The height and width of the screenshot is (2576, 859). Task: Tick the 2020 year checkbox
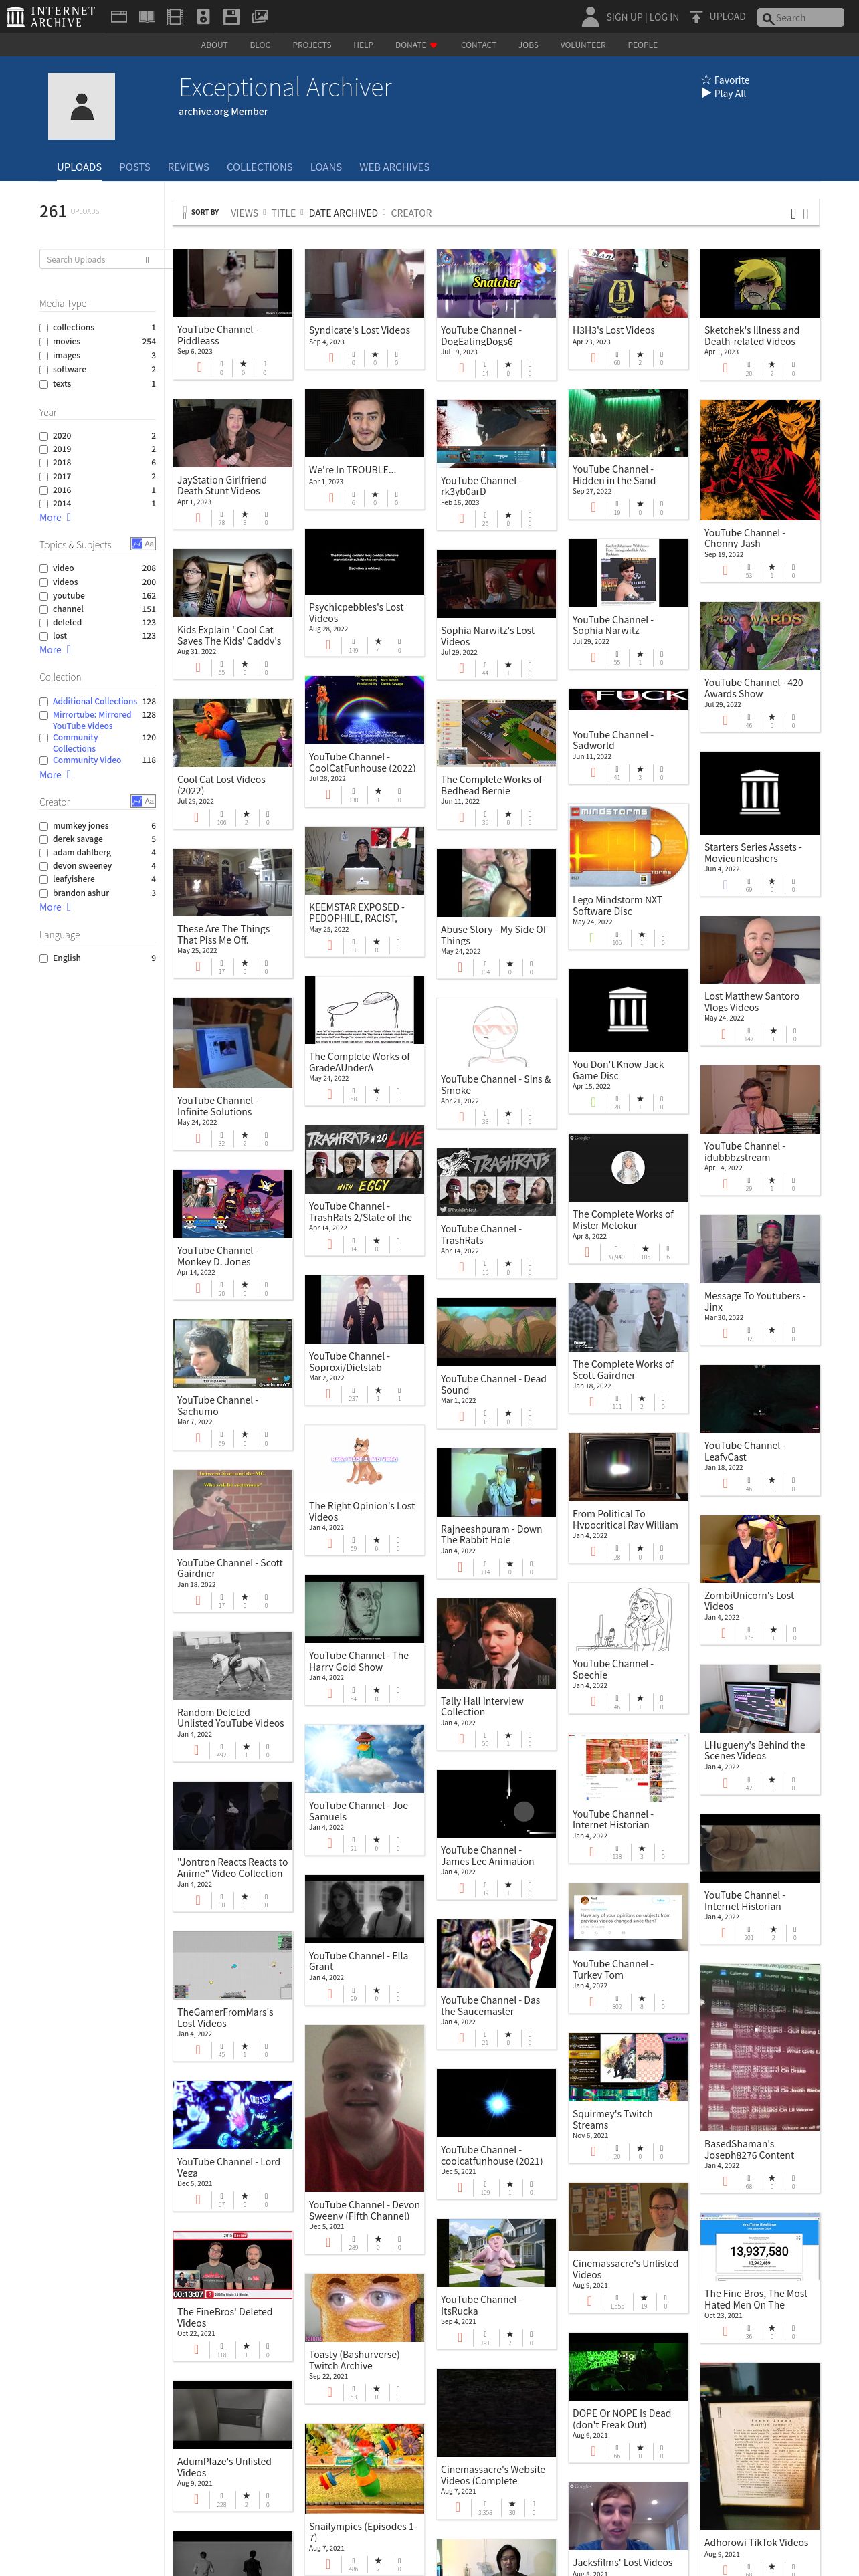click(44, 436)
